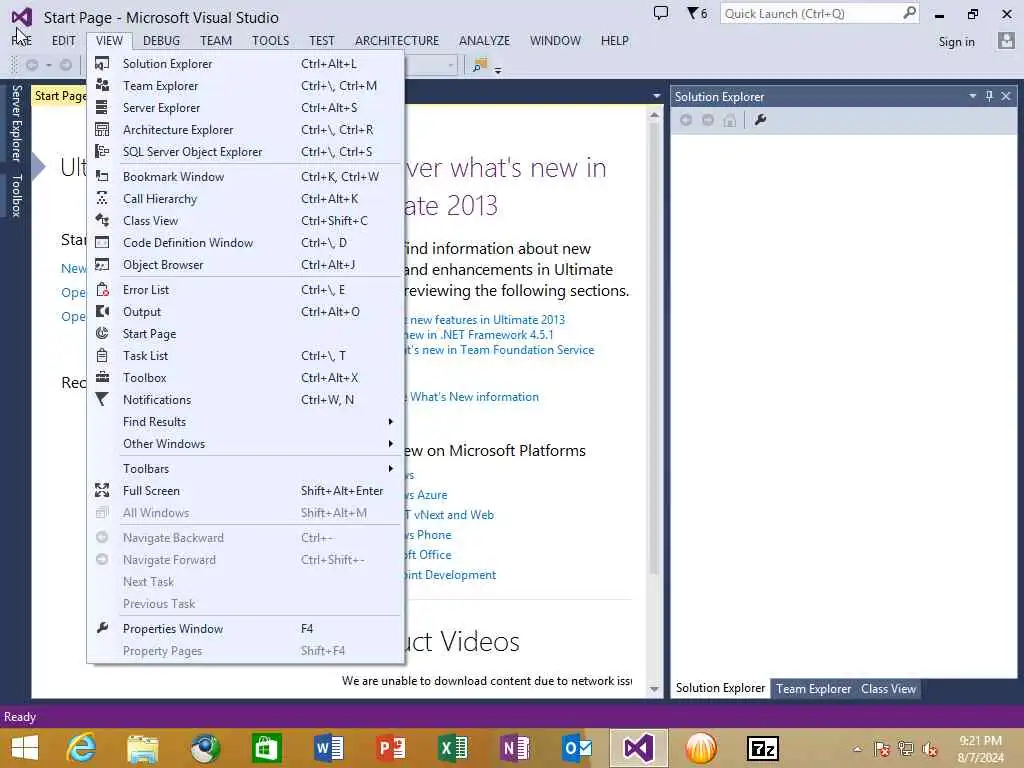This screenshot has width=1024, height=768.
Task: Expand the Other Windows submenu
Action: (391, 444)
